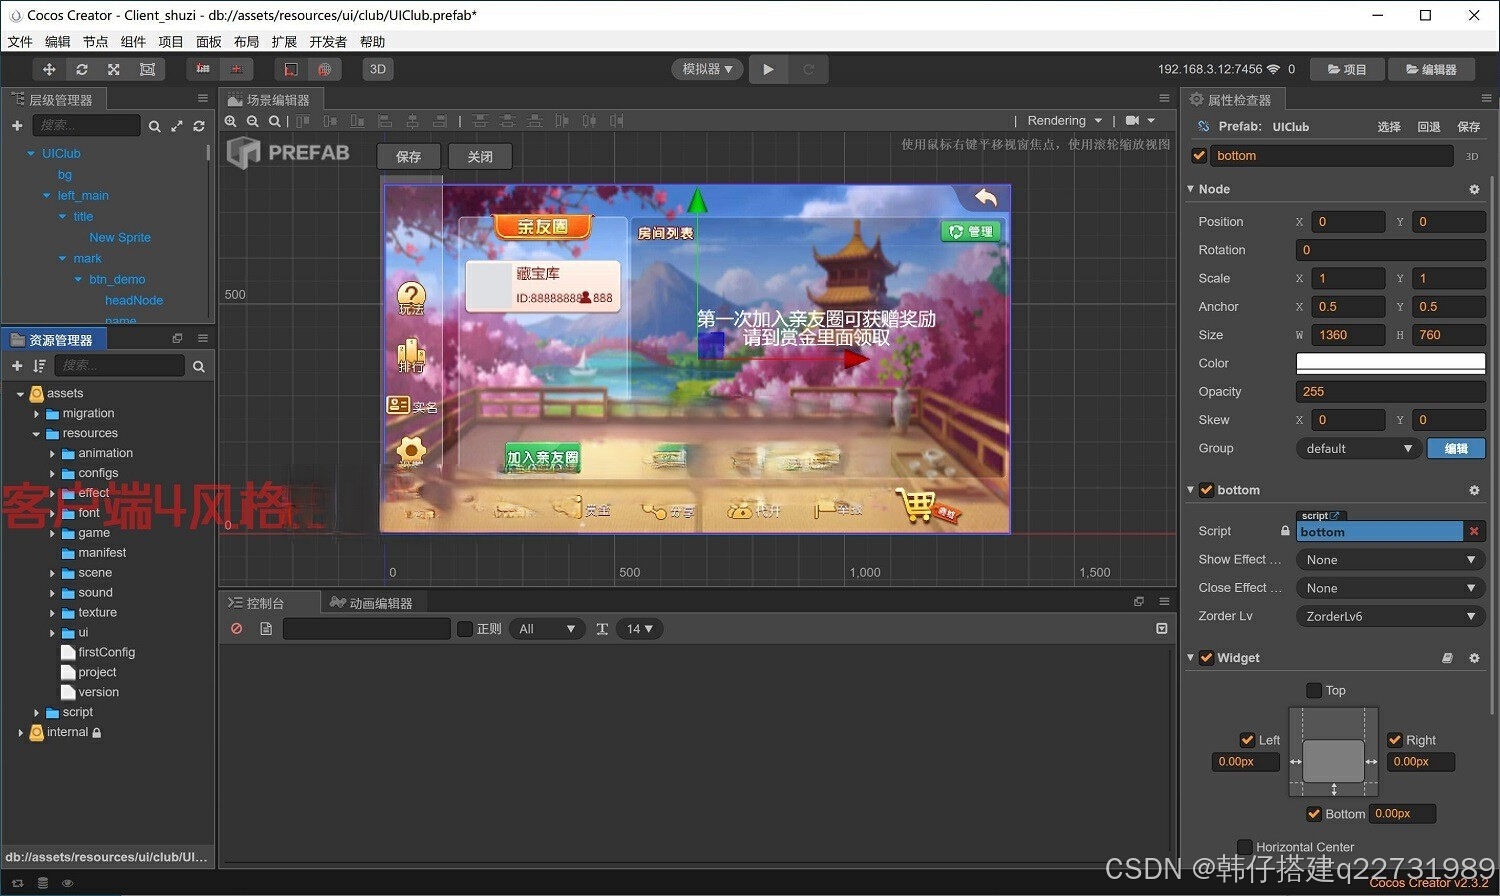Disable the Widget Left alignment
The width and height of the screenshot is (1500, 896).
1247,740
